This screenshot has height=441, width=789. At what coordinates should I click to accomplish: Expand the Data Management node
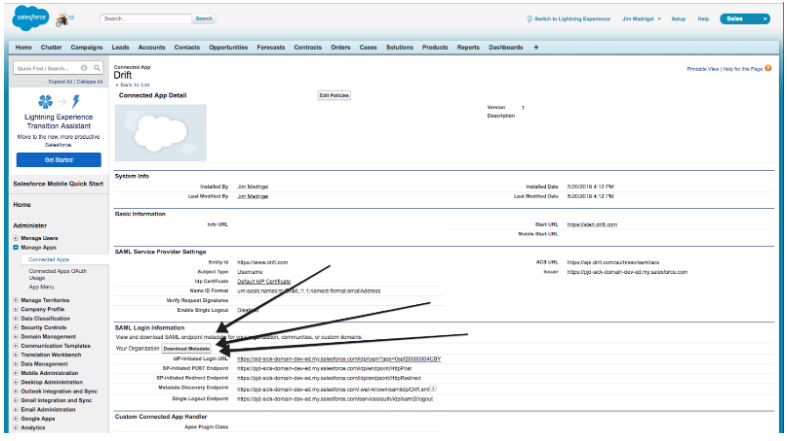16,364
